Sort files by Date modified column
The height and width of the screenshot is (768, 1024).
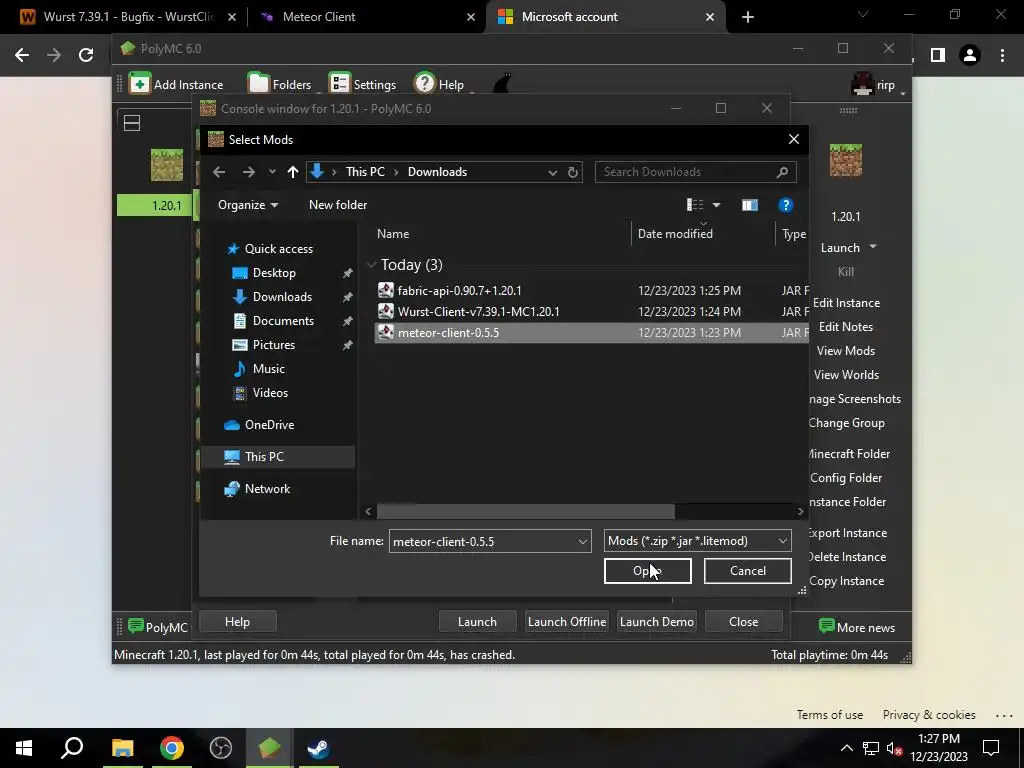(675, 234)
